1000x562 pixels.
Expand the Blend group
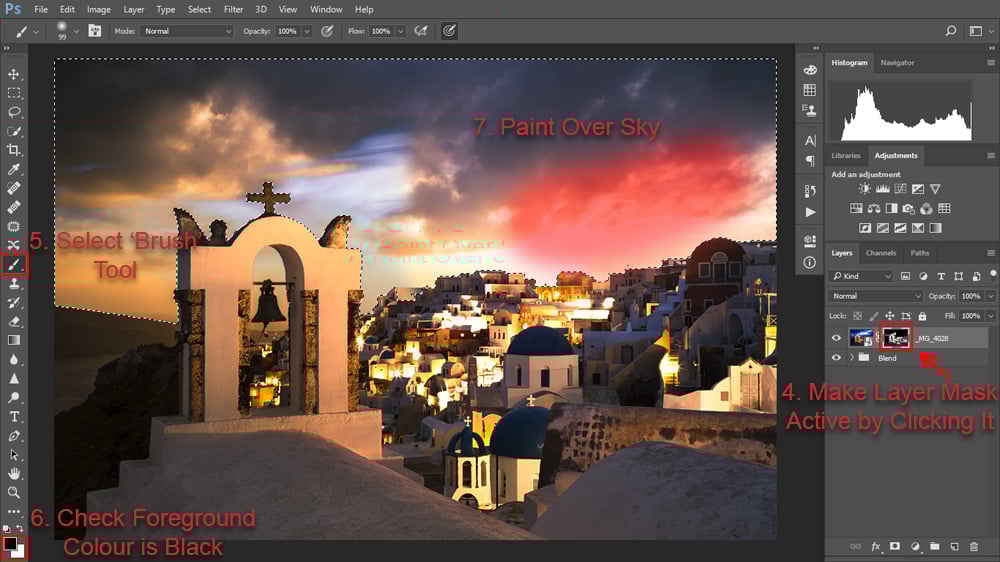(x=851, y=358)
